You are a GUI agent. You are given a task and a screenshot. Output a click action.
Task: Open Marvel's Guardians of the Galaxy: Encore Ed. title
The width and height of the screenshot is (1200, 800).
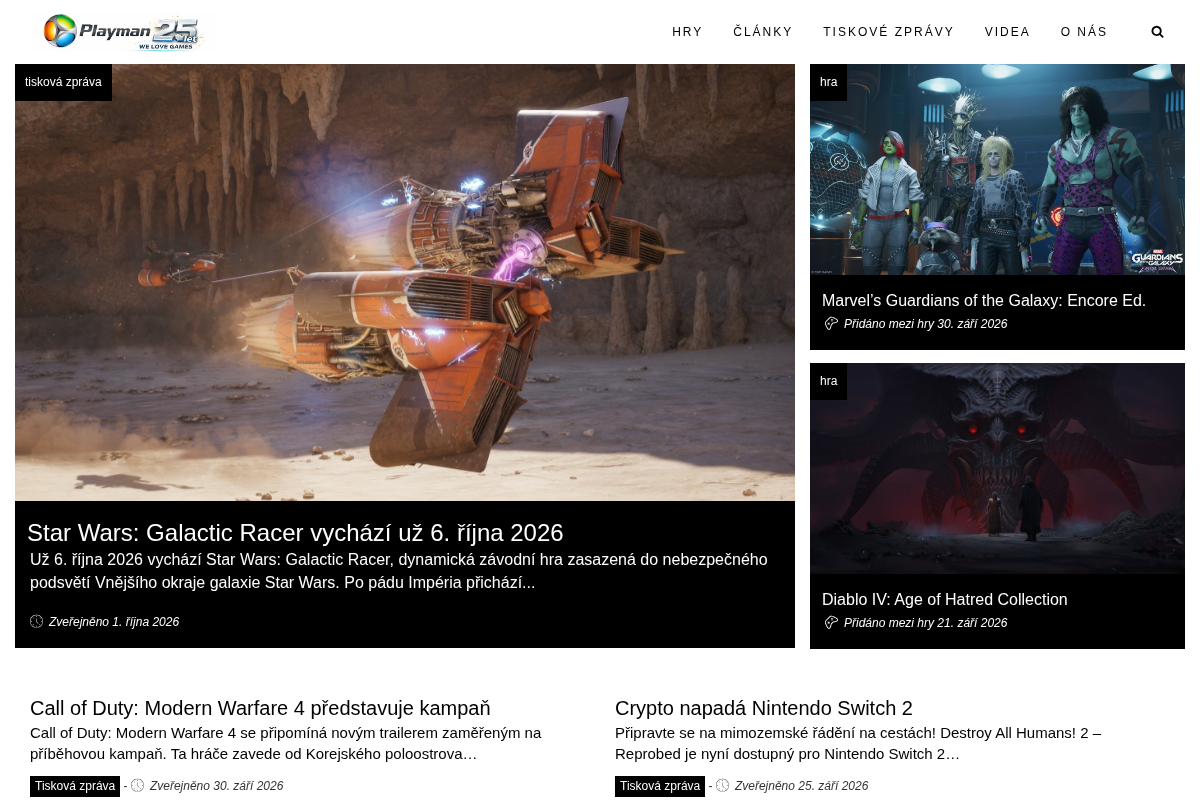click(984, 301)
